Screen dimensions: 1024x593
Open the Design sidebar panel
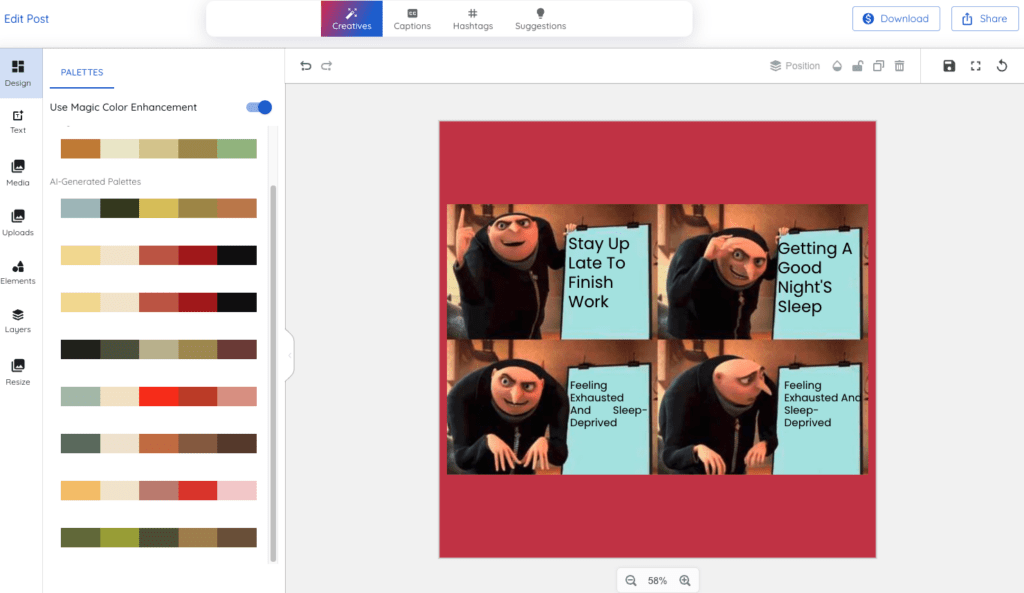click(x=18, y=73)
